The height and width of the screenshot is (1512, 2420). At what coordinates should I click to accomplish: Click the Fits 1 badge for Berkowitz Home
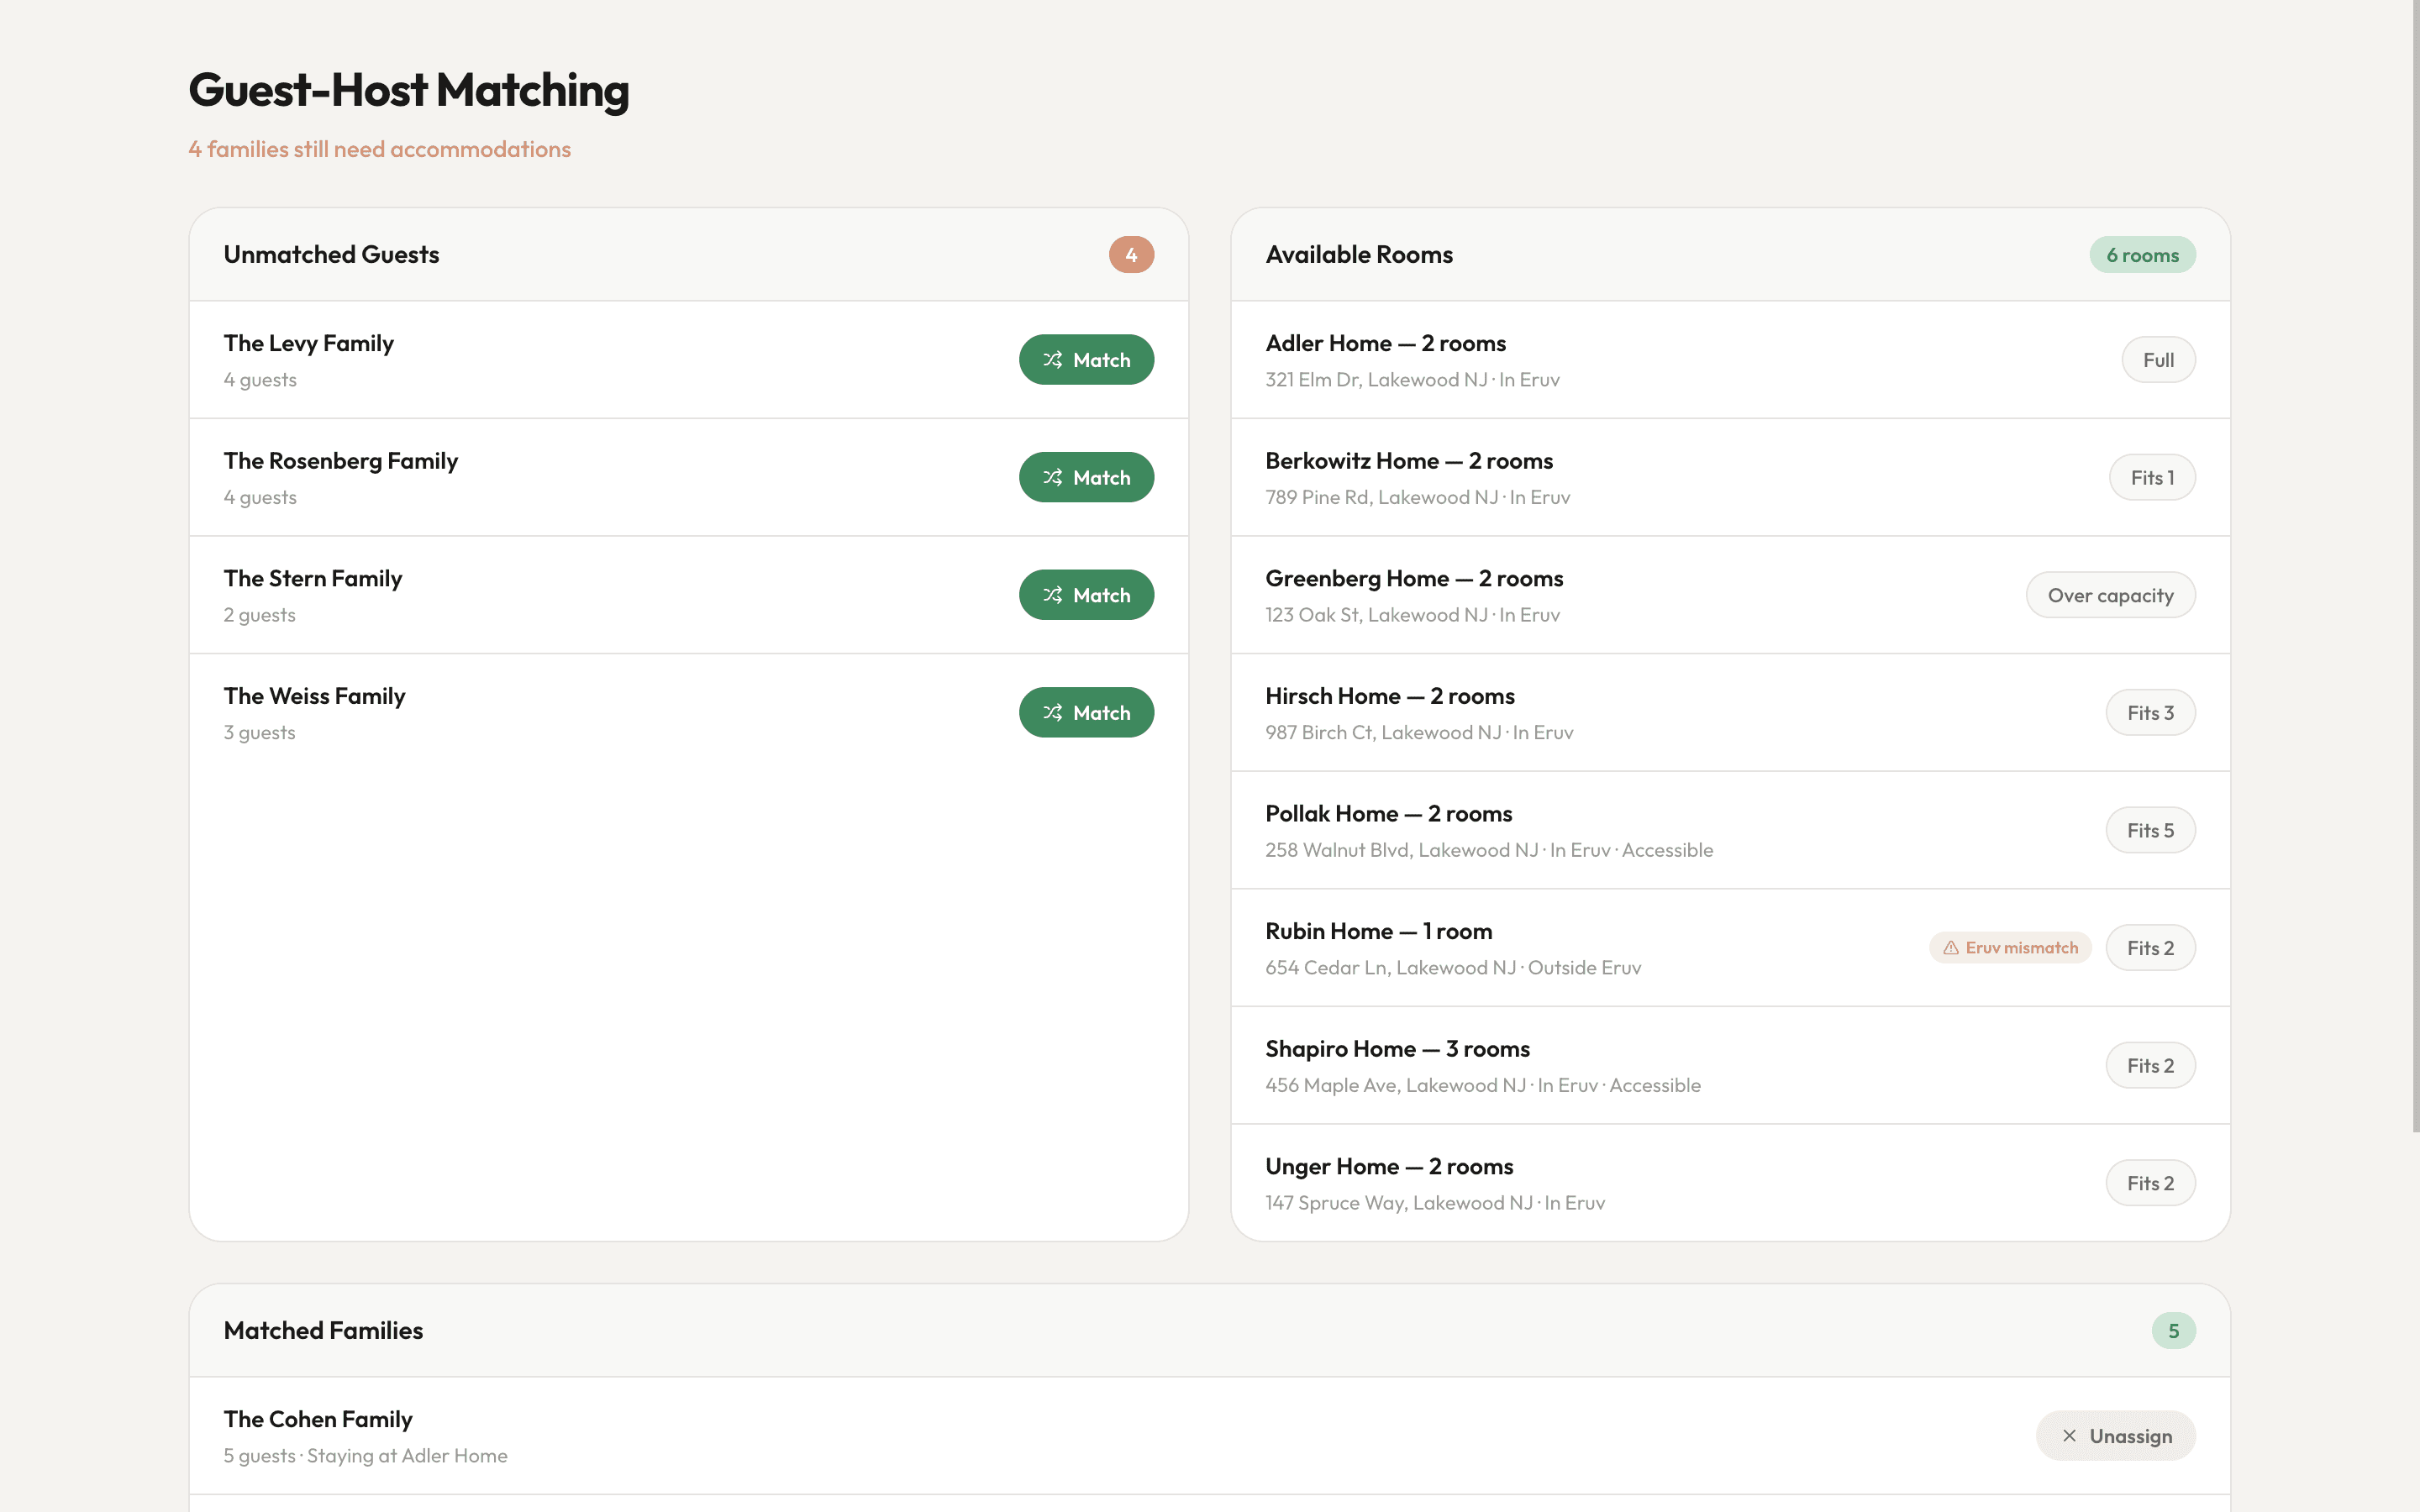click(x=2152, y=478)
